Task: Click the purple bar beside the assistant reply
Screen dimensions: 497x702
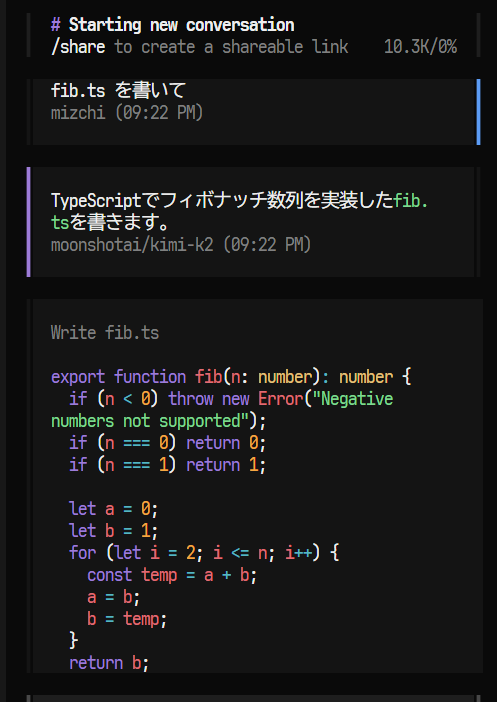Action: 29,222
